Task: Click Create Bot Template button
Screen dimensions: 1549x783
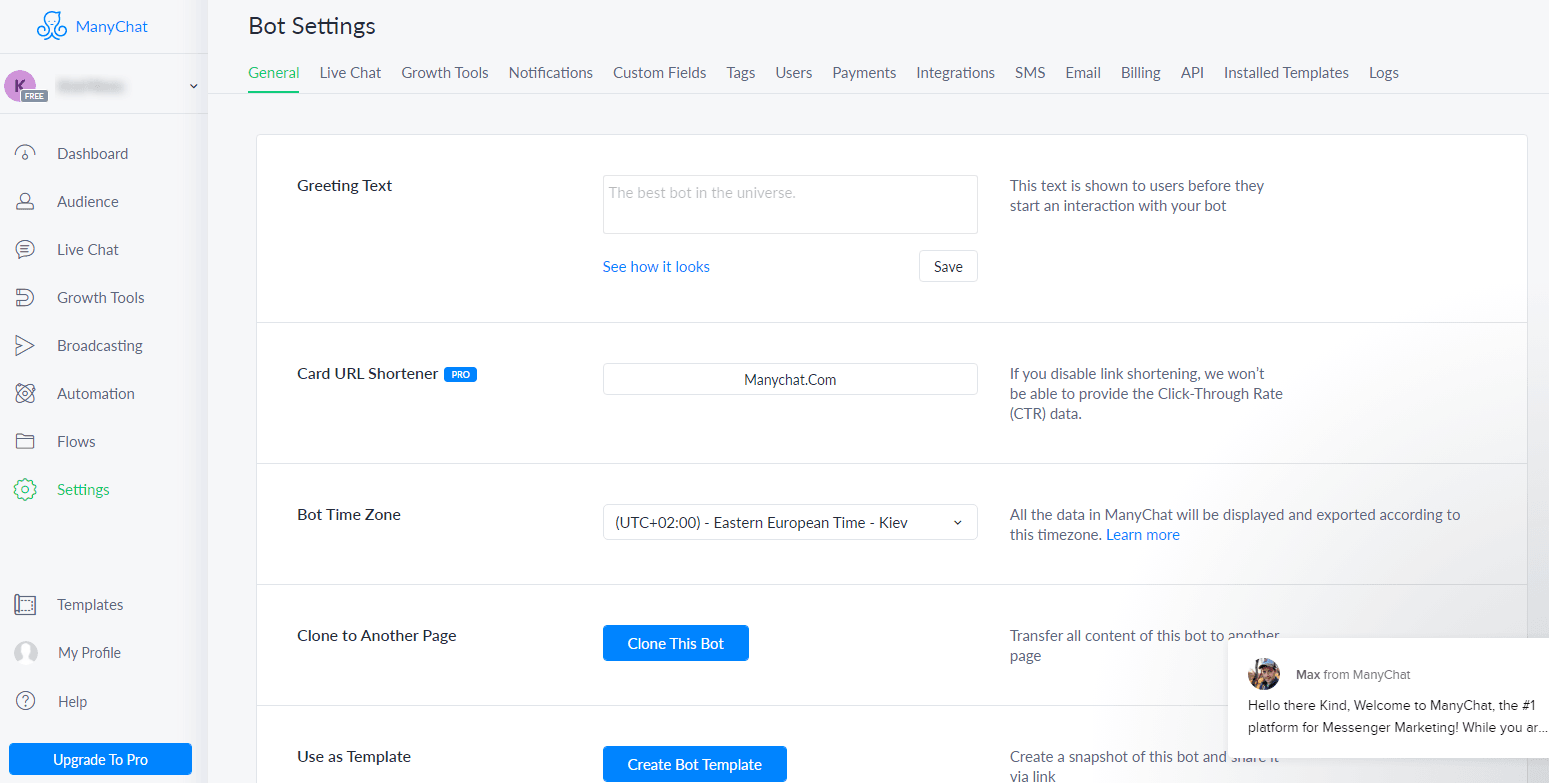Action: point(695,764)
